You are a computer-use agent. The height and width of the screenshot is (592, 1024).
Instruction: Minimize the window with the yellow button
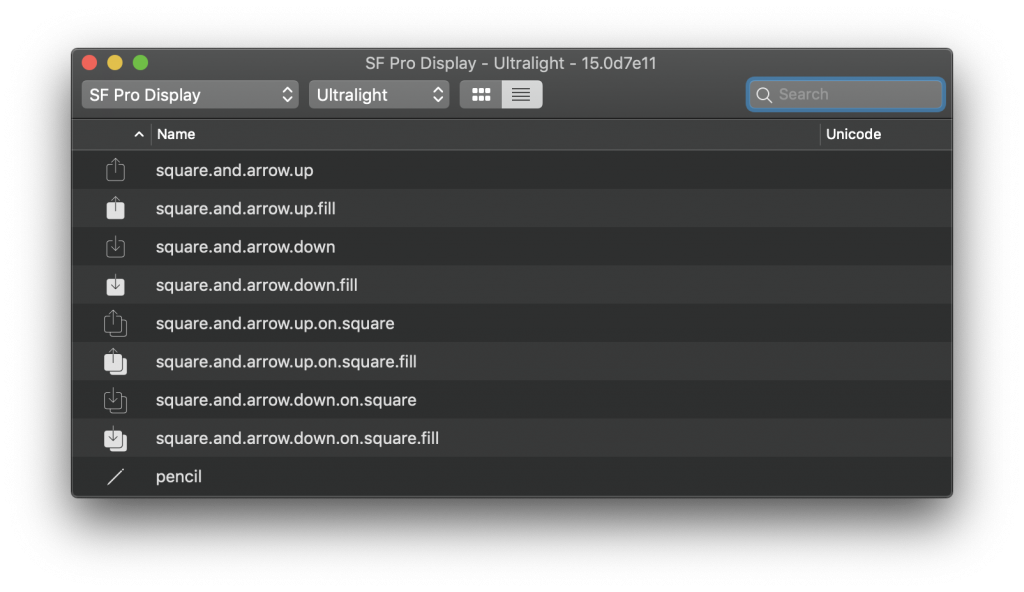[x=115, y=63]
